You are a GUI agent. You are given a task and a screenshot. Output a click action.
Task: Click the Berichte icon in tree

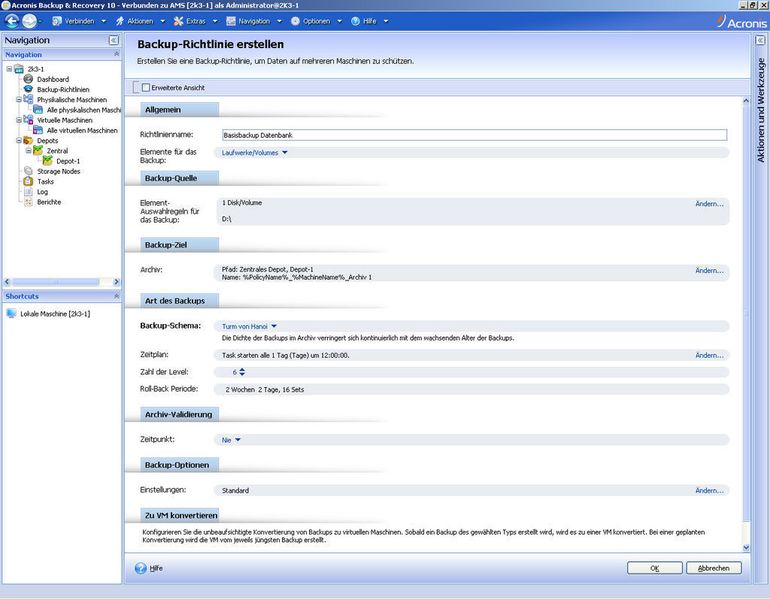(28, 202)
